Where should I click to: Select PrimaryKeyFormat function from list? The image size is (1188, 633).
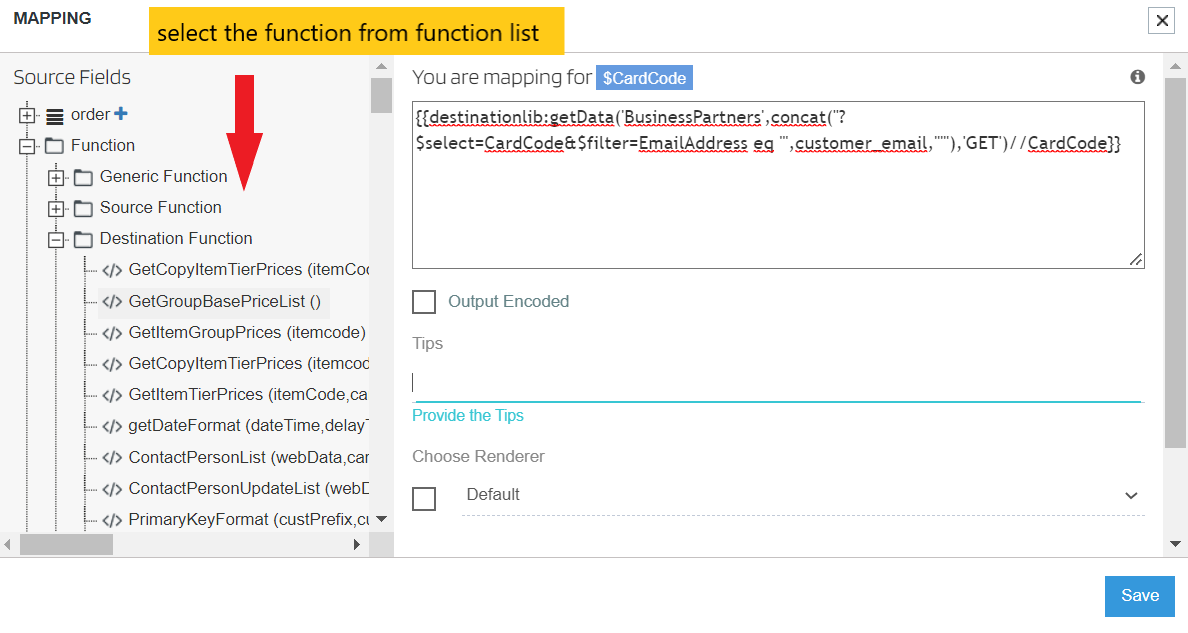[x=248, y=519]
